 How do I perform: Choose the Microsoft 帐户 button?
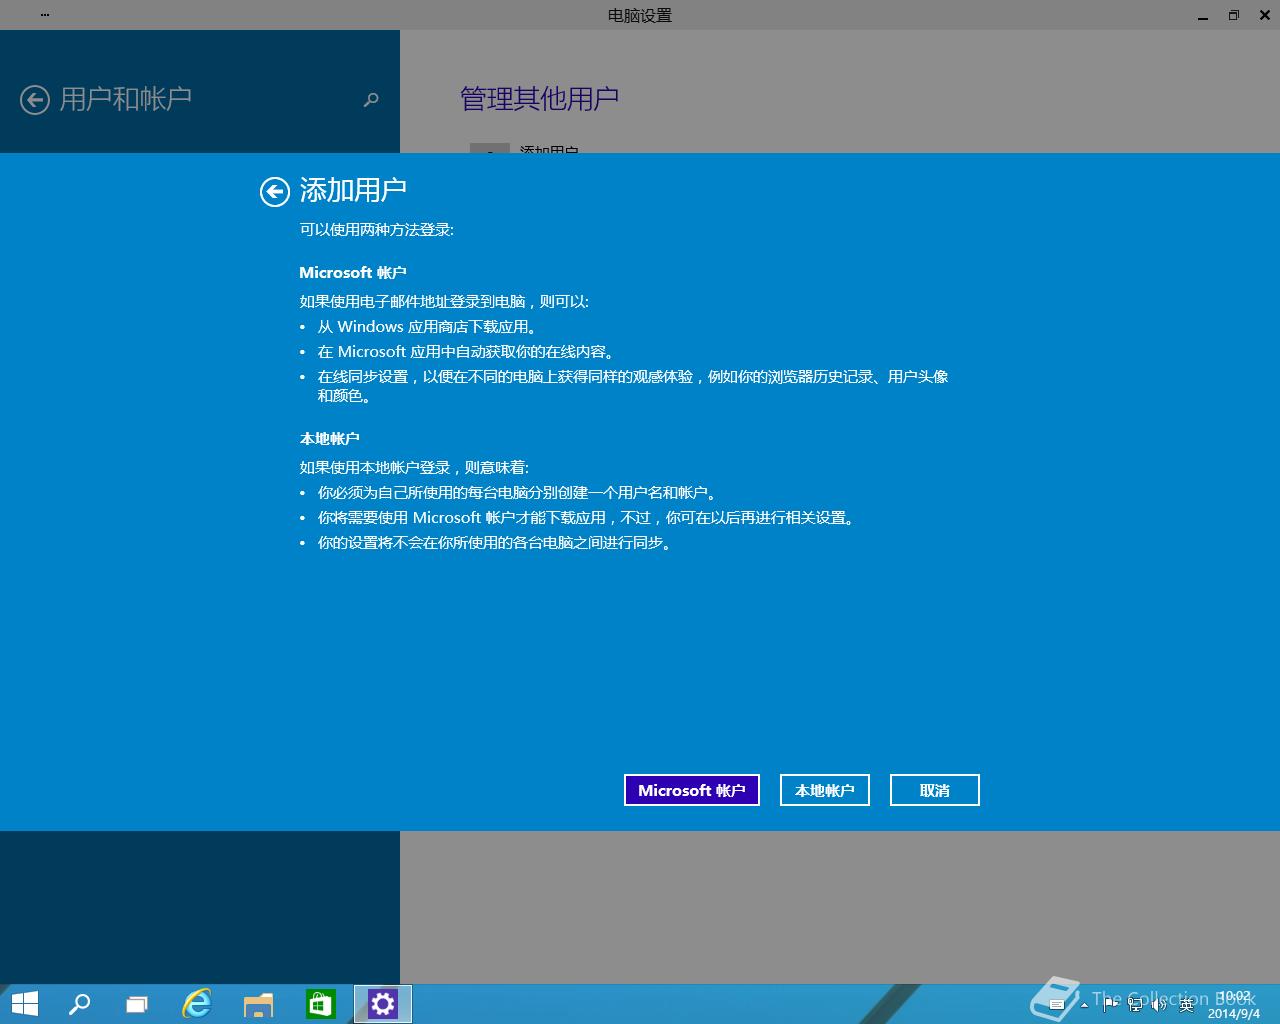pyautogui.click(x=692, y=790)
